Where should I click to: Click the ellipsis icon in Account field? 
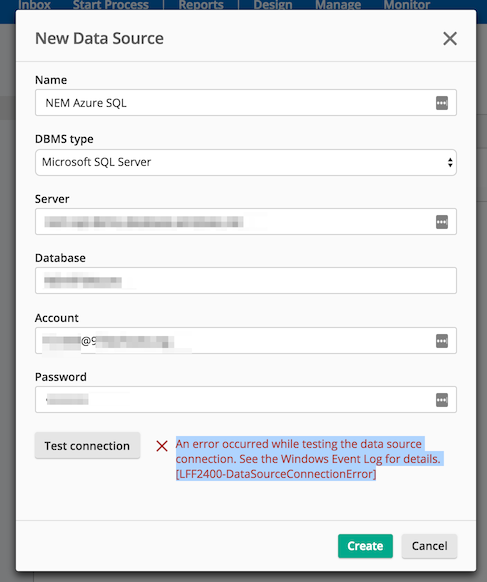click(441, 341)
